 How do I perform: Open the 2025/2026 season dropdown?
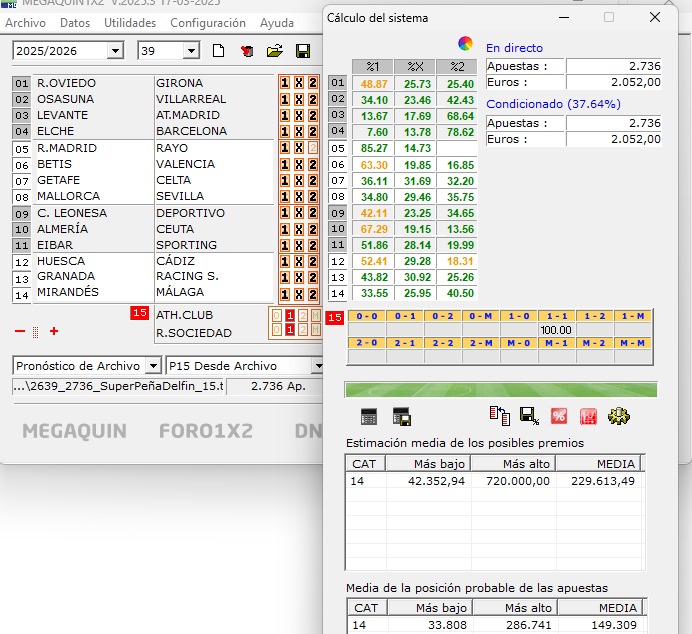(115, 51)
